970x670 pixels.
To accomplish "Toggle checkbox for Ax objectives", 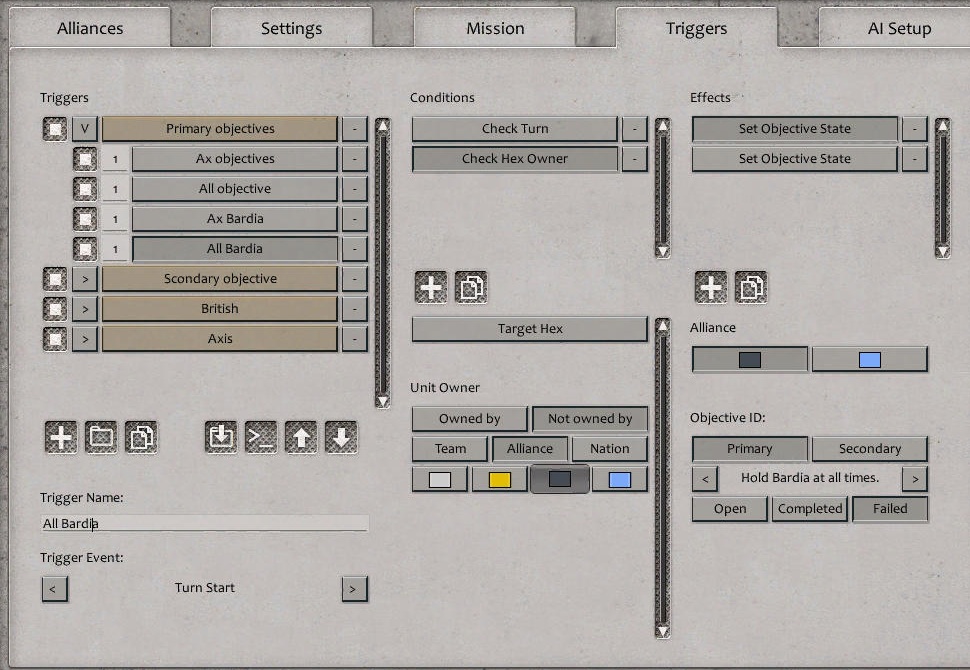I will [x=85, y=159].
